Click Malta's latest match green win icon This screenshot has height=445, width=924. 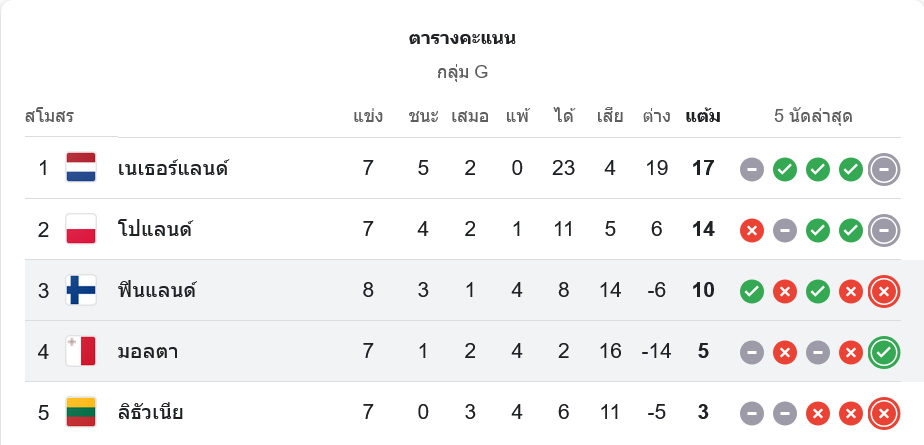click(x=883, y=353)
